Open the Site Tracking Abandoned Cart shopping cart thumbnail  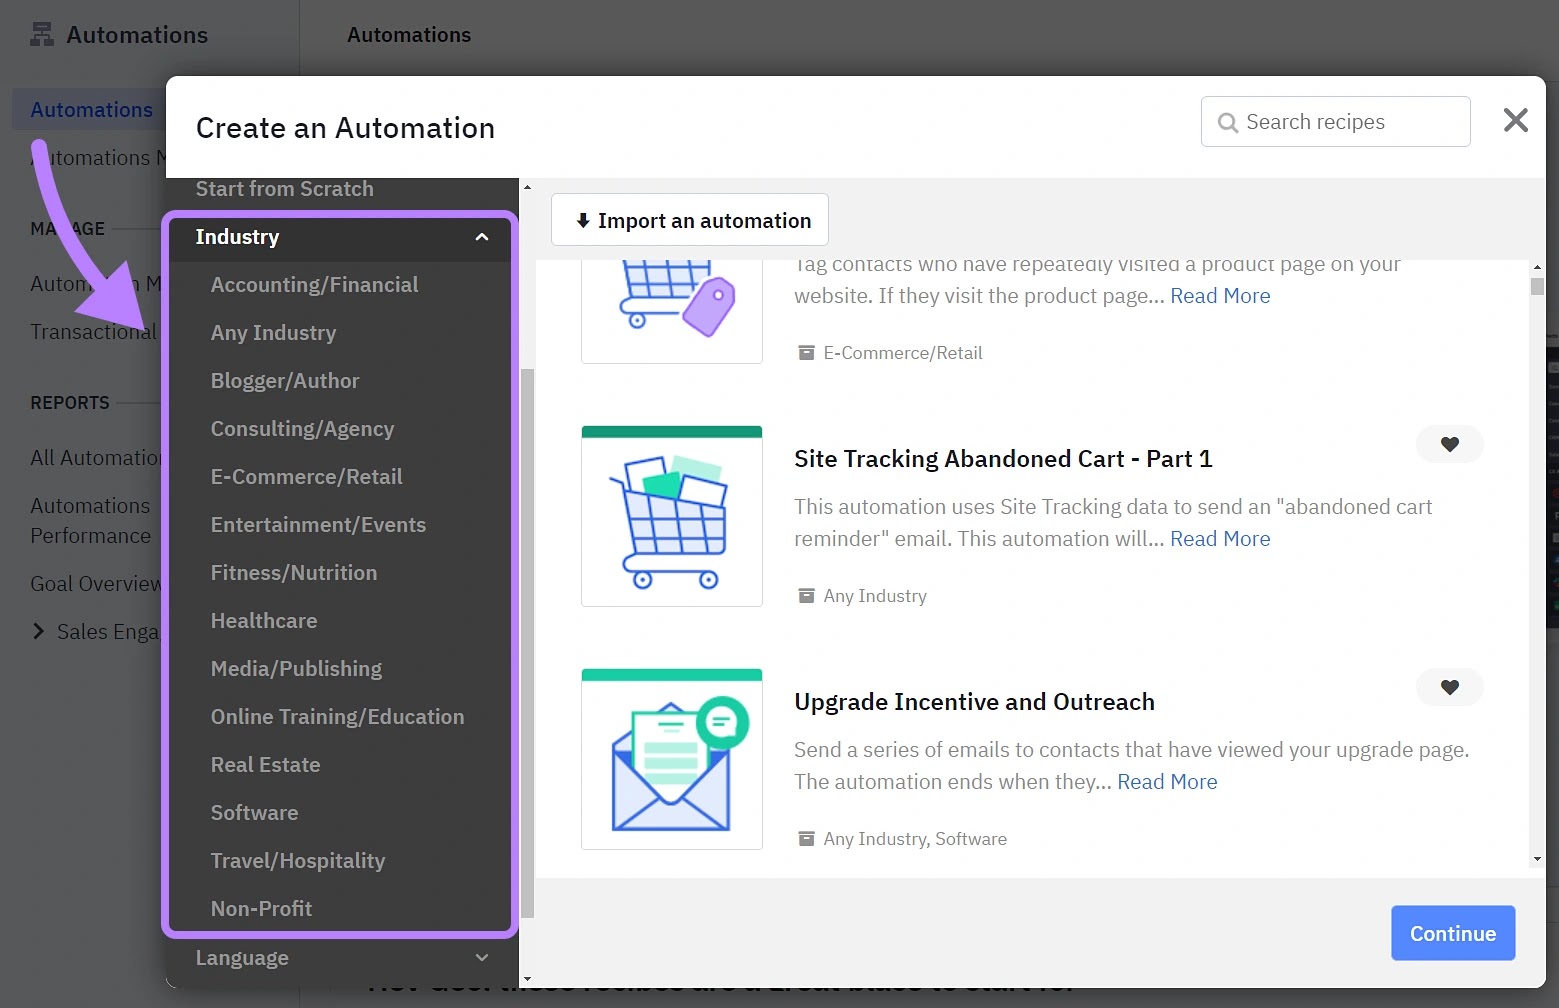671,515
